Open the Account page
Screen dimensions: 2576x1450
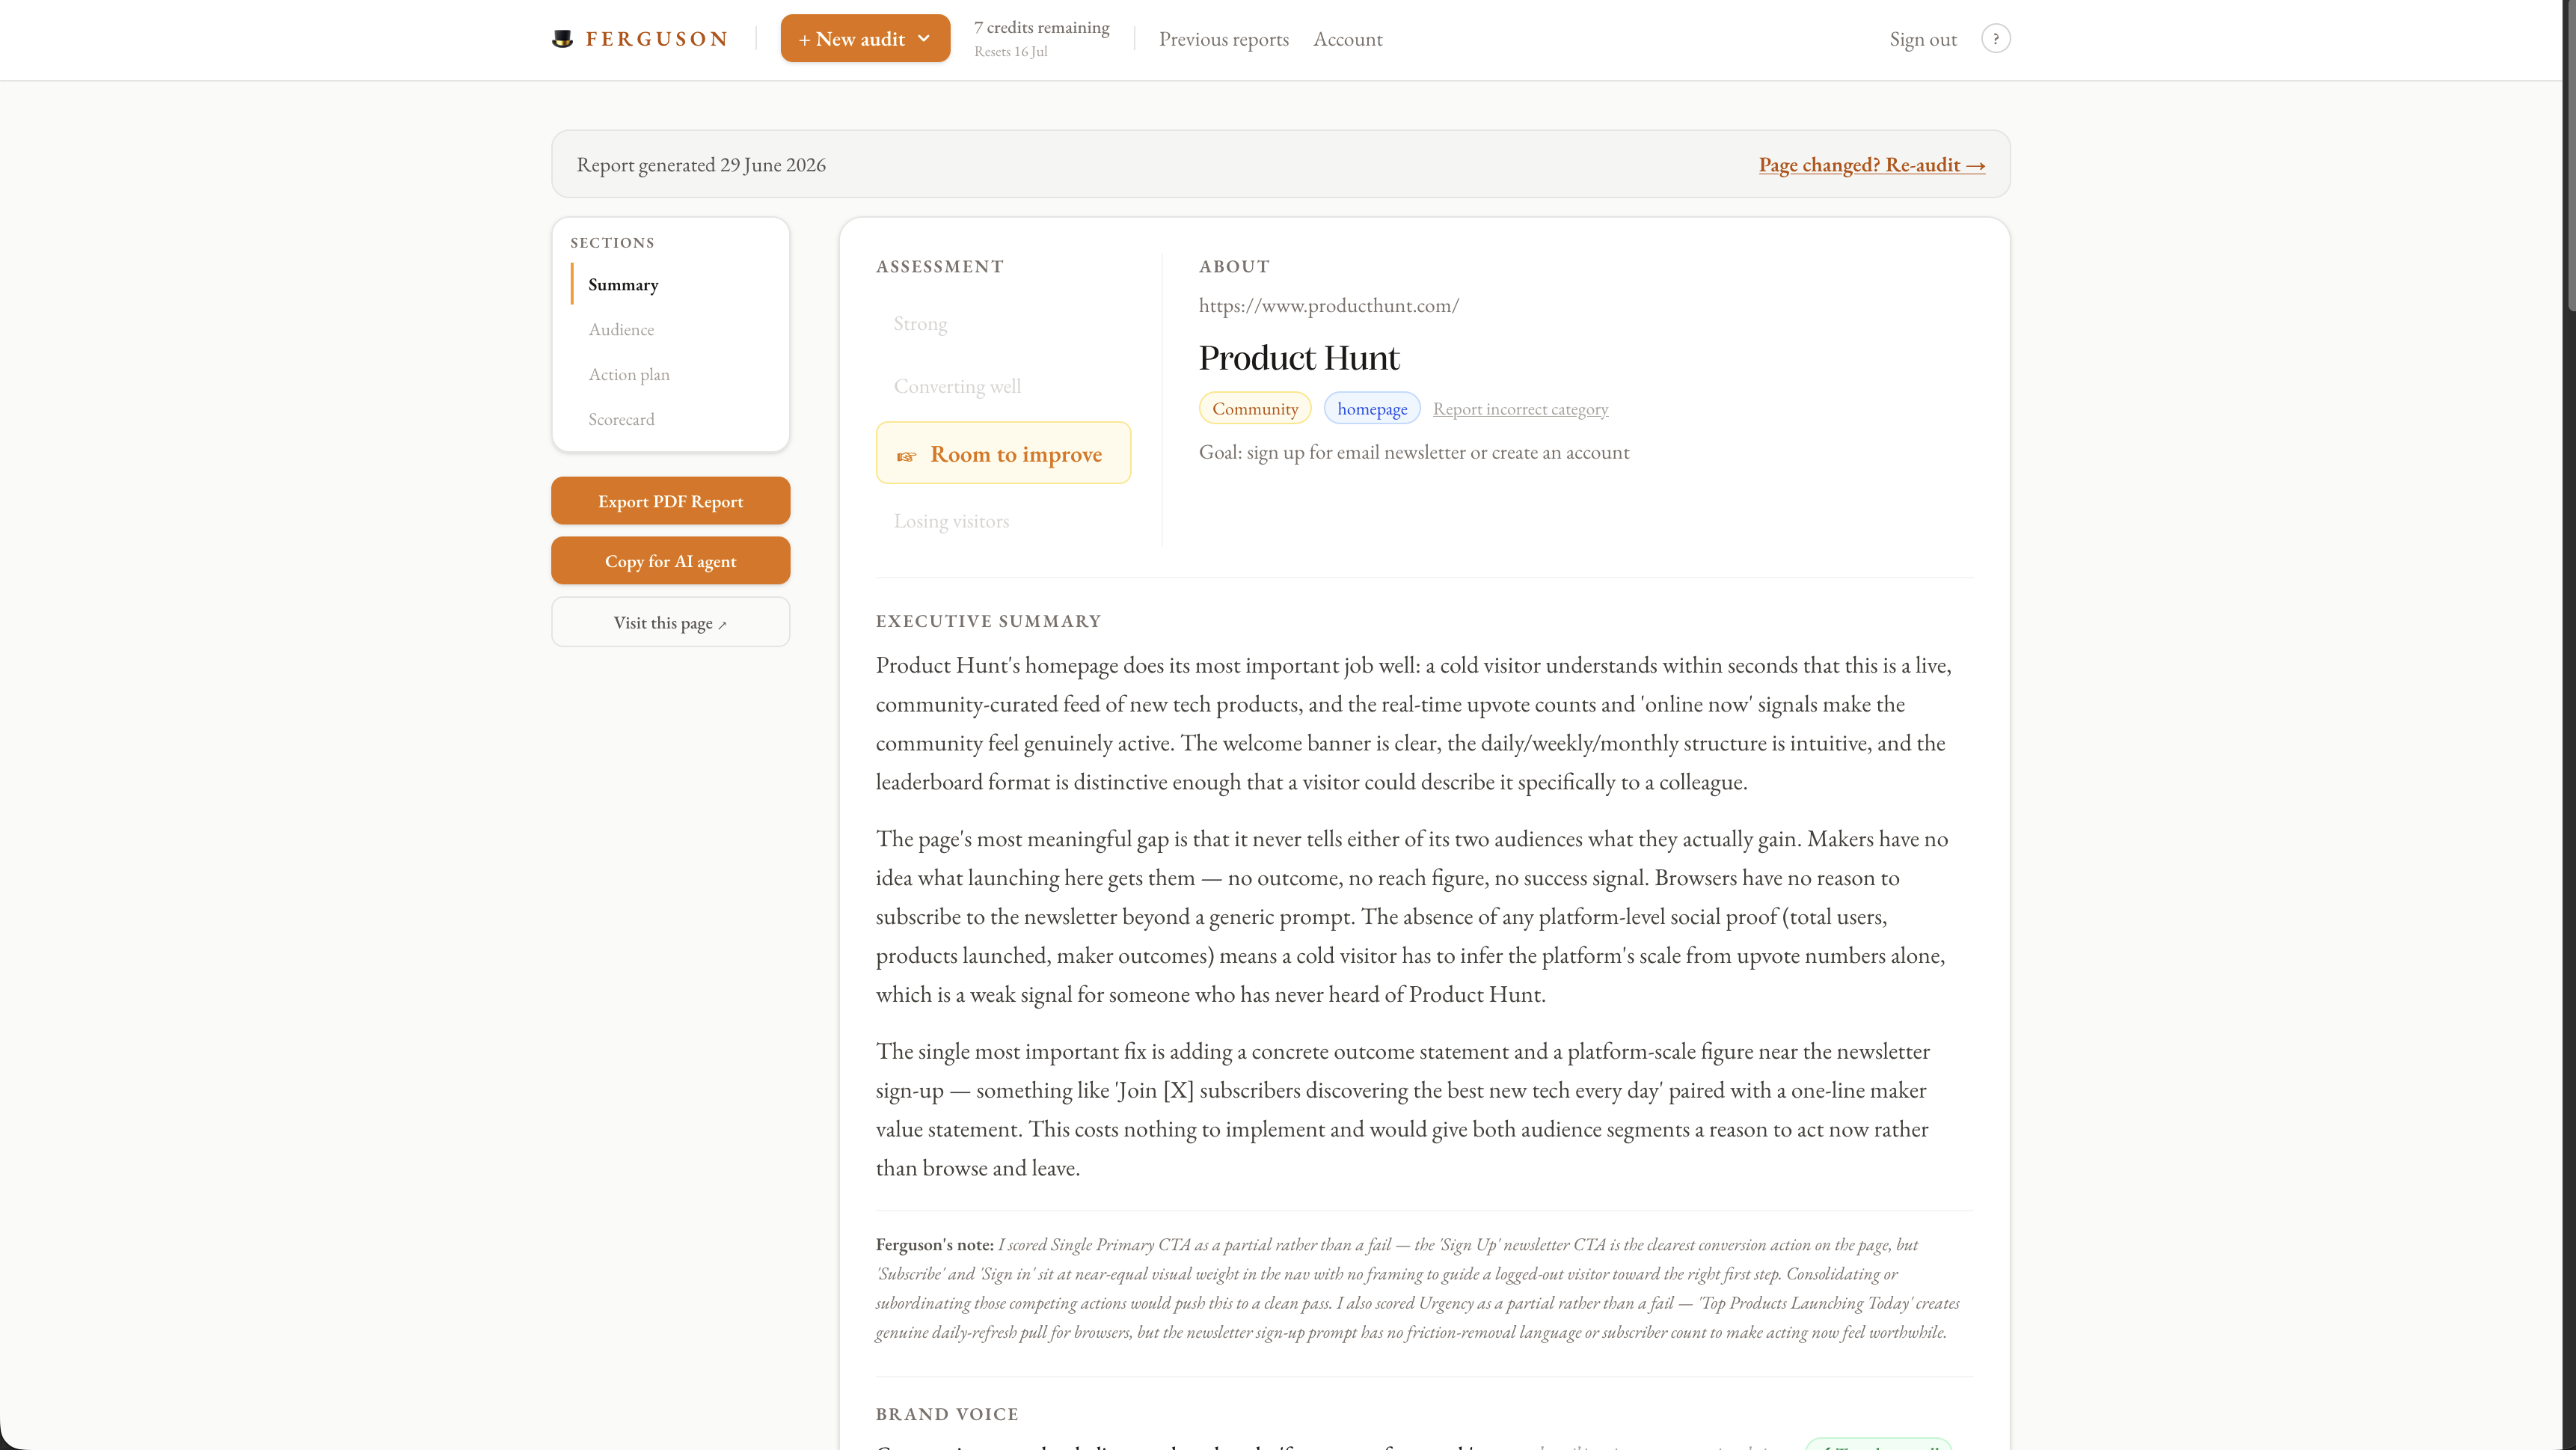point(1347,39)
